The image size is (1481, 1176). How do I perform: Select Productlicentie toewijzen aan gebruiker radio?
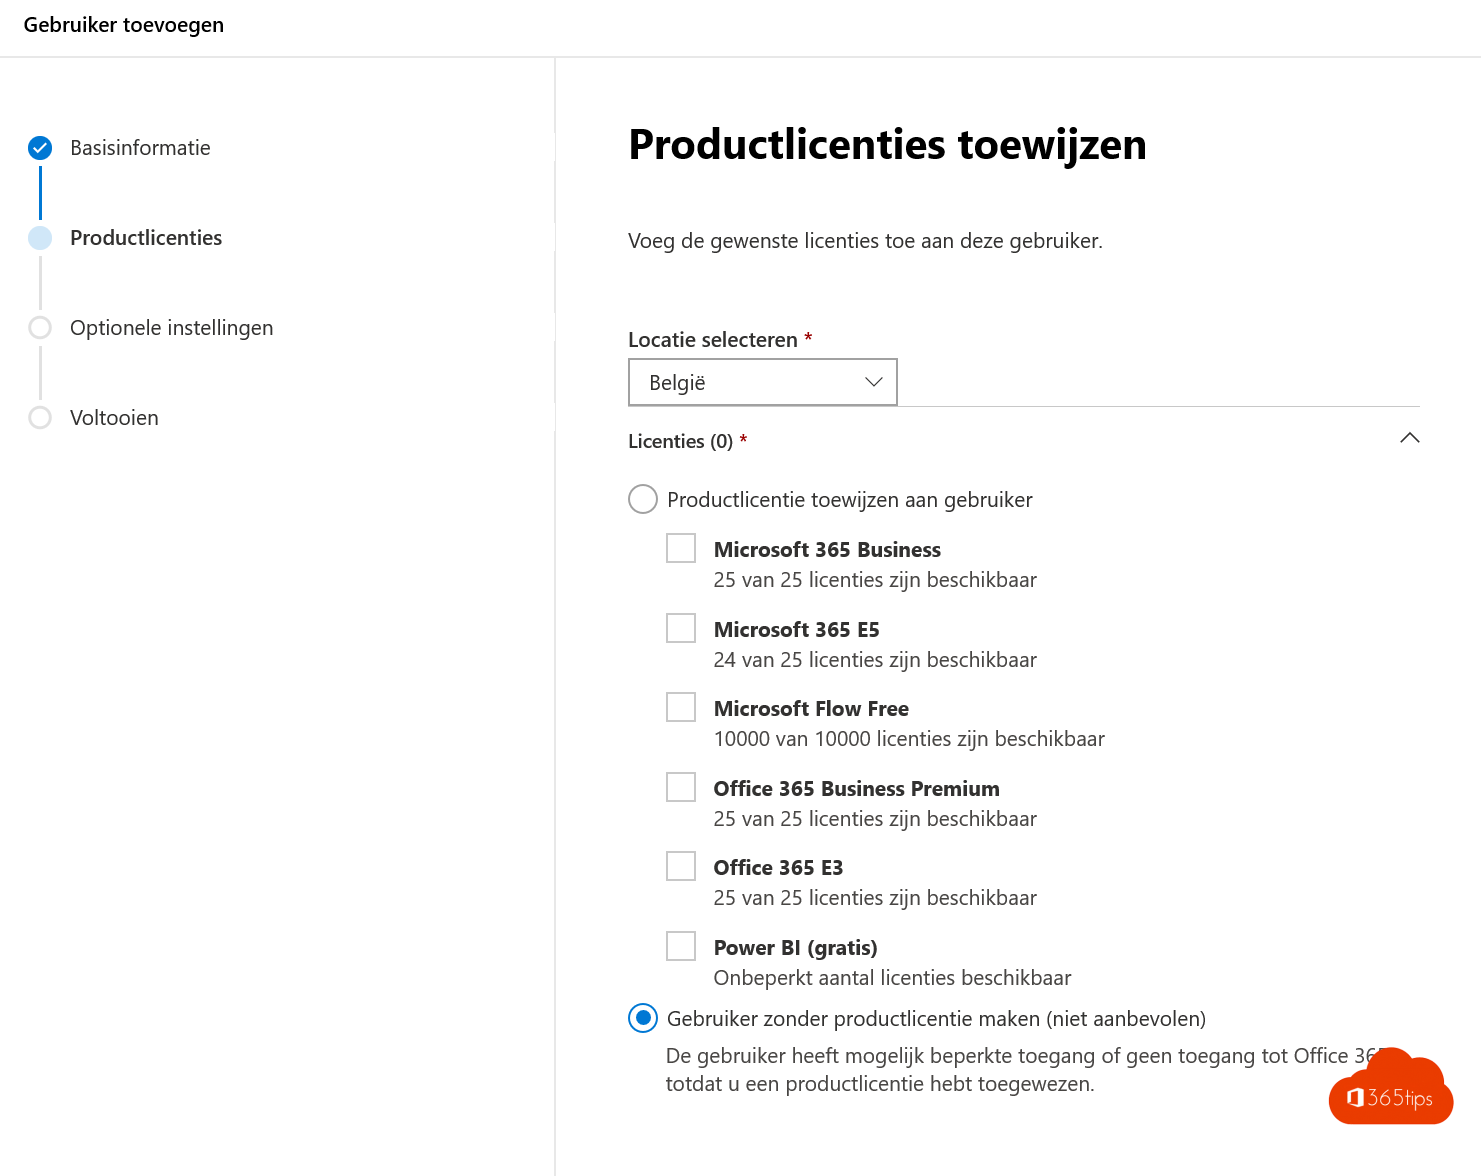point(642,499)
